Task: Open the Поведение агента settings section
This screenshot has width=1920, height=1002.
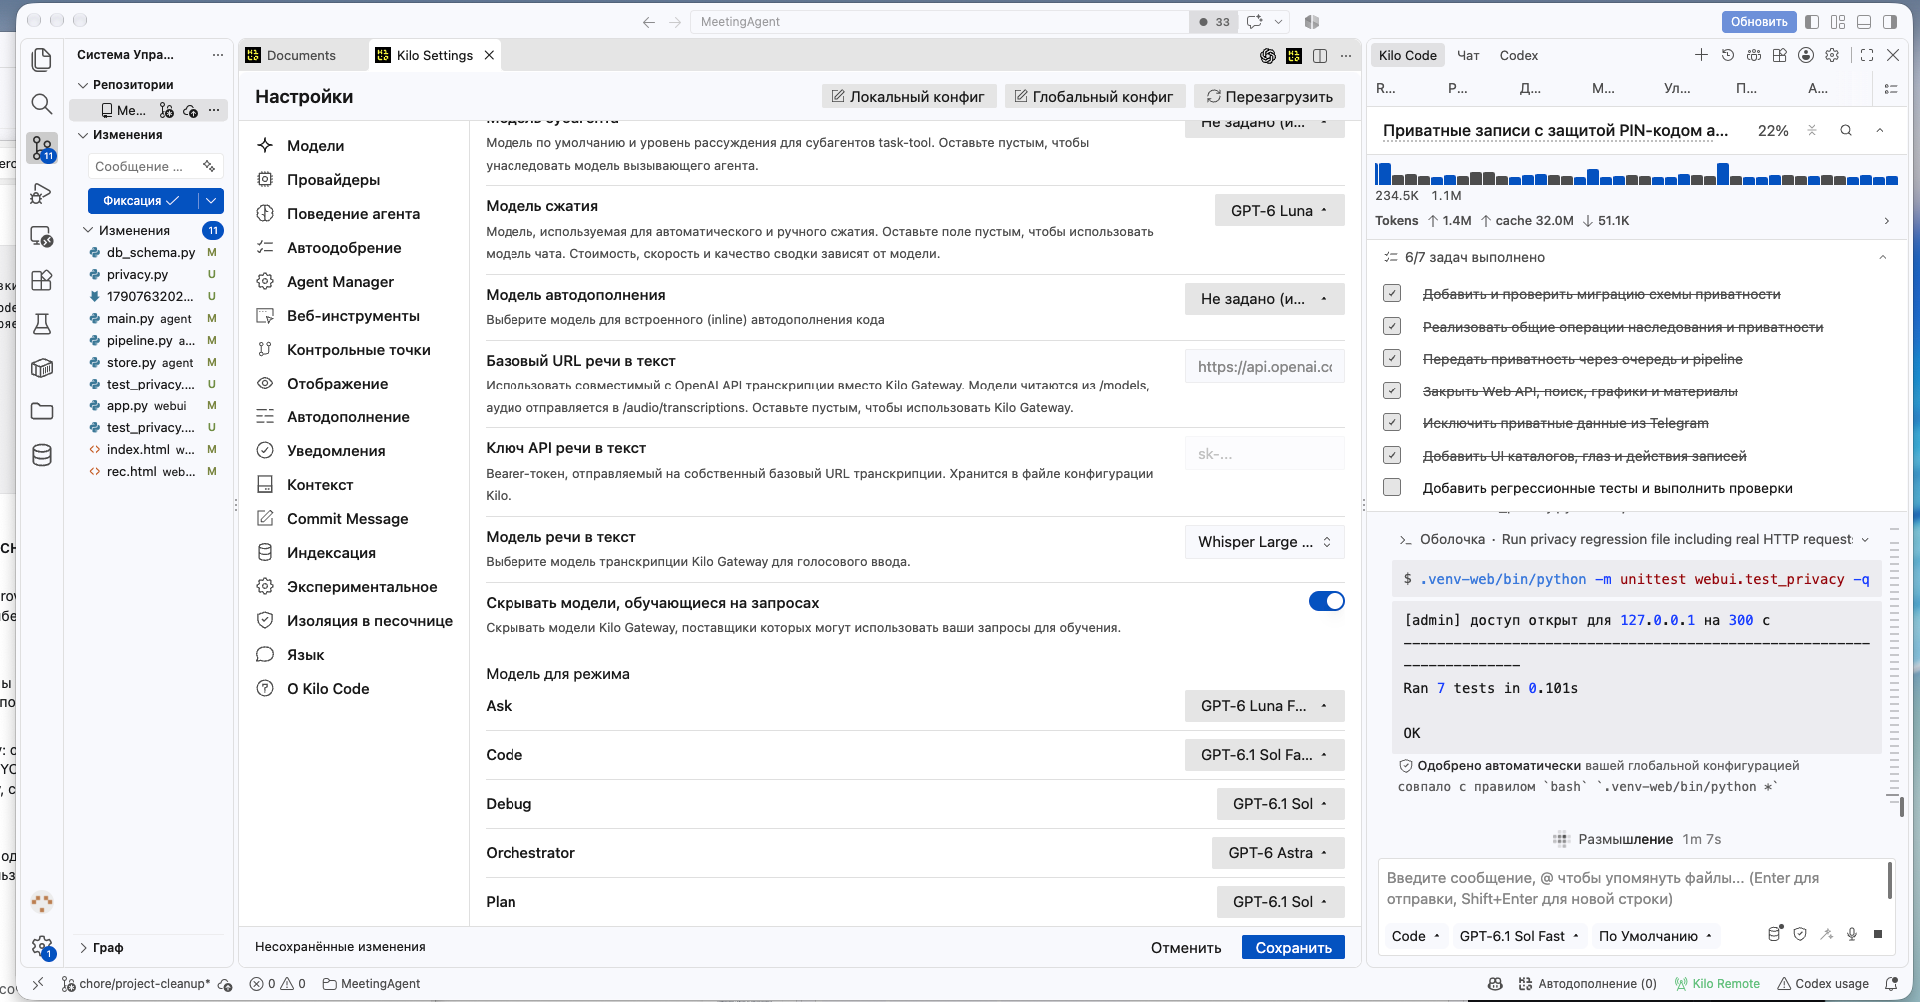Action: (x=354, y=214)
